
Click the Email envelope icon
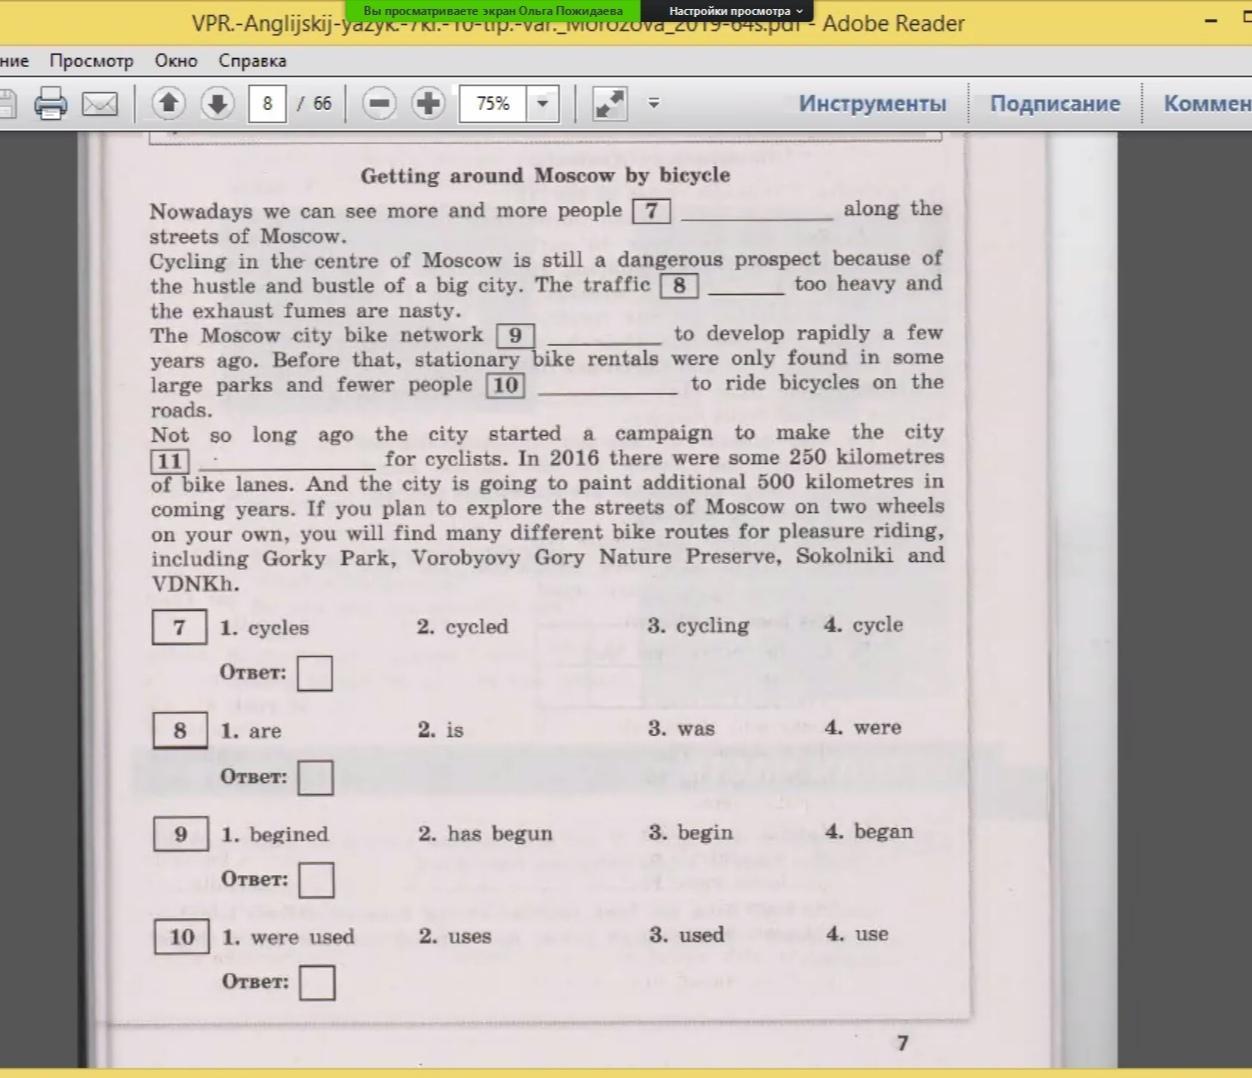(x=99, y=103)
